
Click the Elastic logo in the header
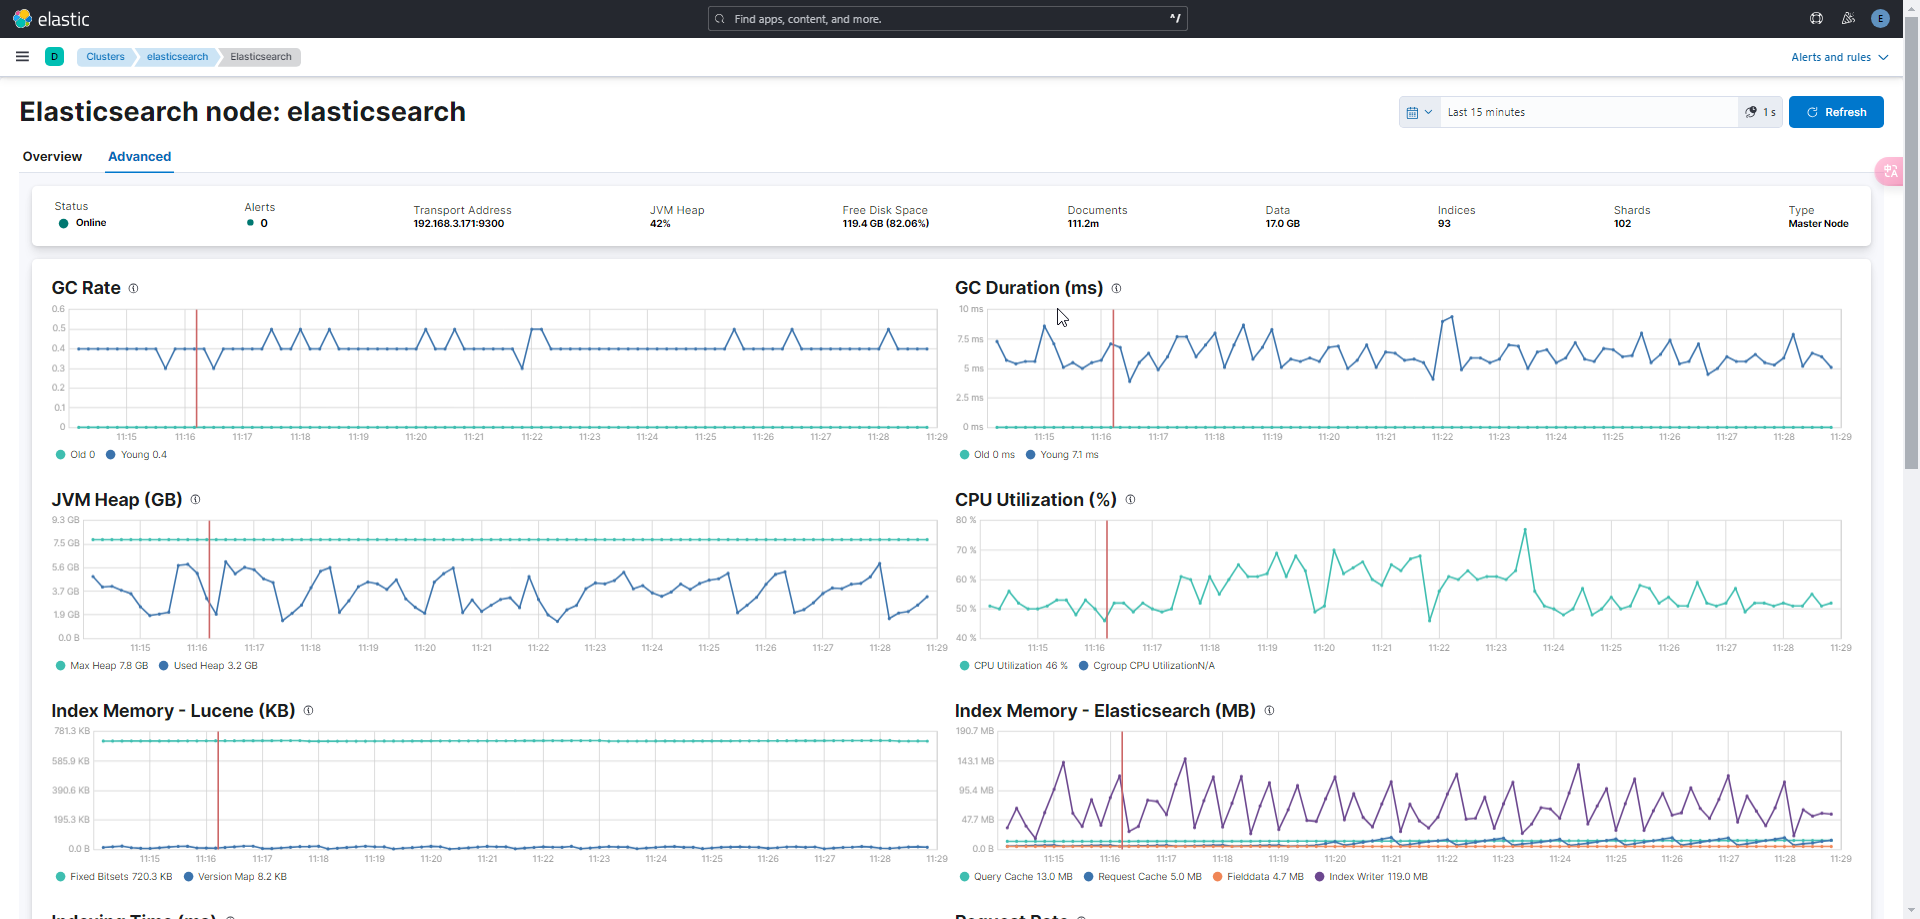point(51,19)
